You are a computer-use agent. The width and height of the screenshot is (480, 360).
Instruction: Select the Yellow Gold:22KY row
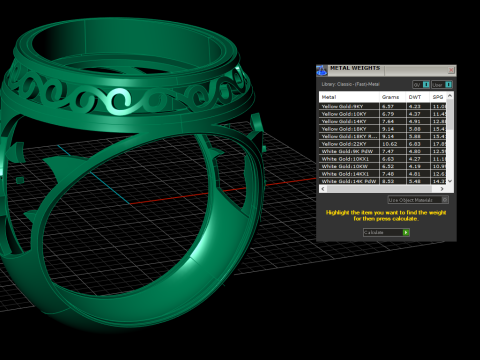(x=383, y=144)
